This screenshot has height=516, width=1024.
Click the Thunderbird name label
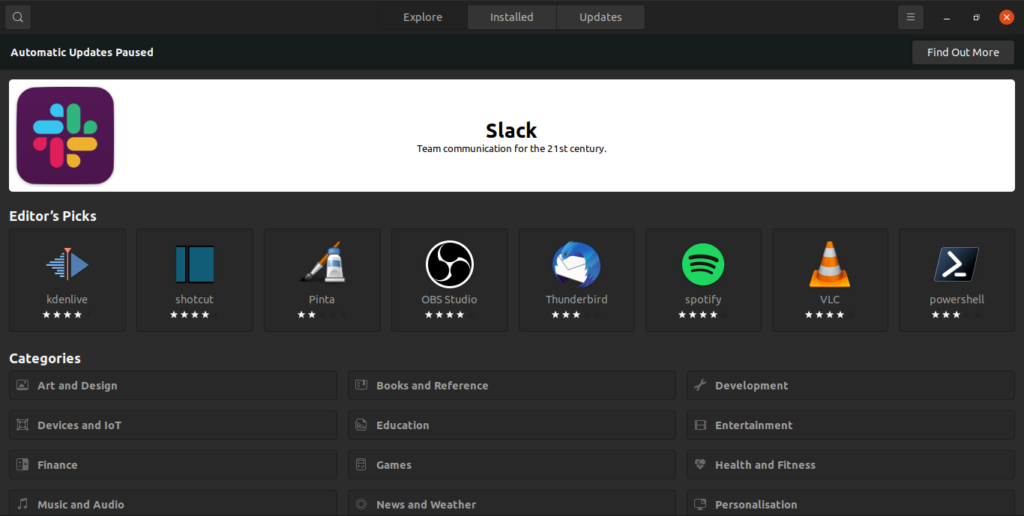(x=577, y=300)
